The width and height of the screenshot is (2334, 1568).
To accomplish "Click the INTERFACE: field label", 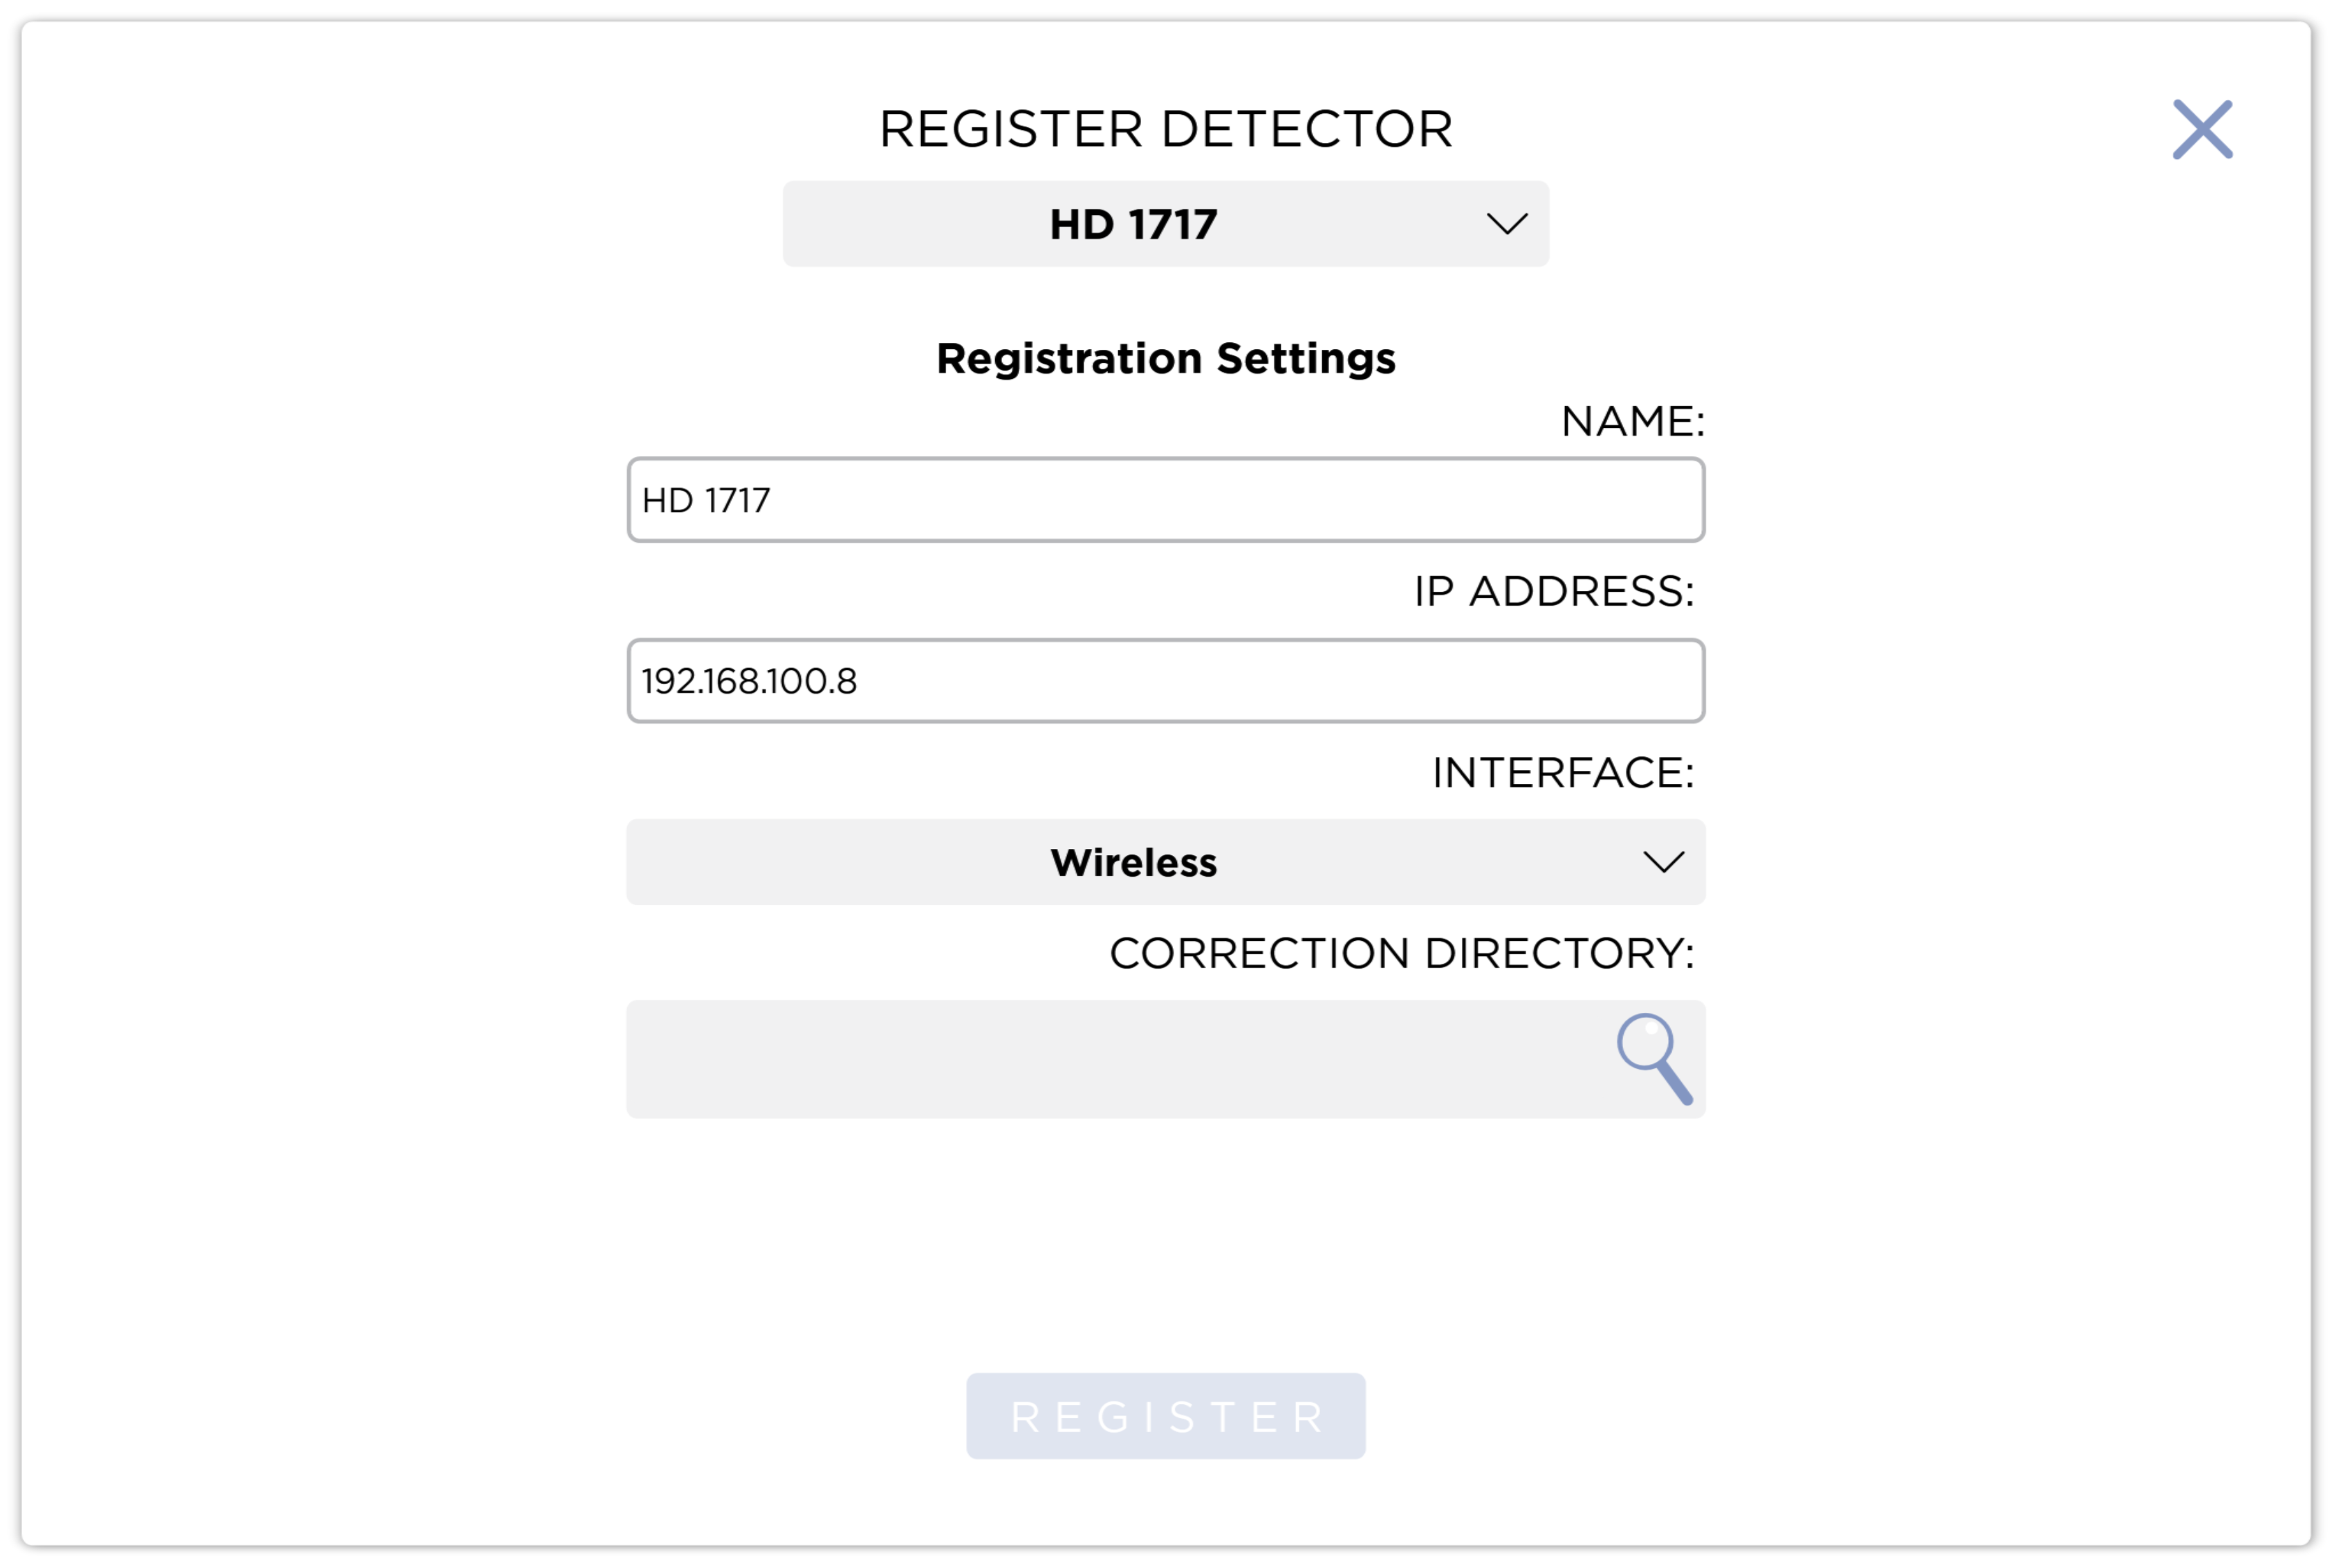I will coord(1562,772).
